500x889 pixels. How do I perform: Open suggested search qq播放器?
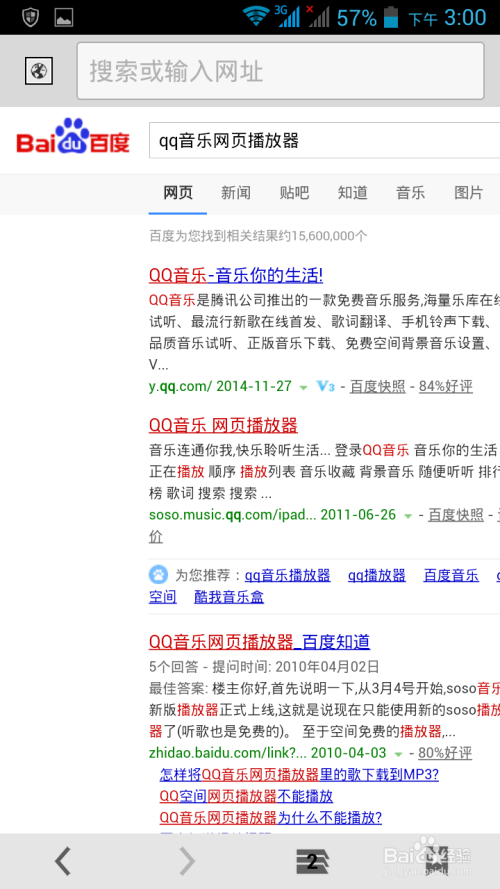tap(377, 575)
